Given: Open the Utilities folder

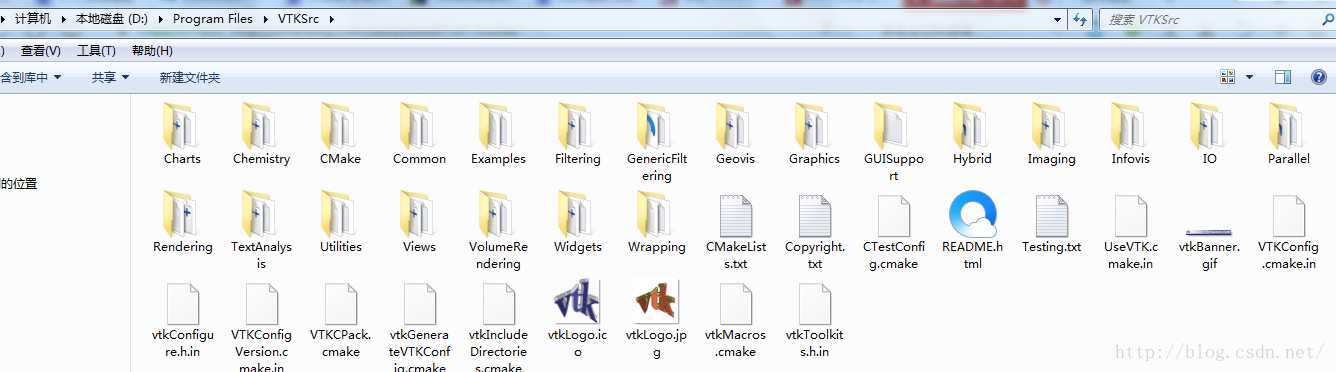Looking at the screenshot, I should pyautogui.click(x=340, y=222).
